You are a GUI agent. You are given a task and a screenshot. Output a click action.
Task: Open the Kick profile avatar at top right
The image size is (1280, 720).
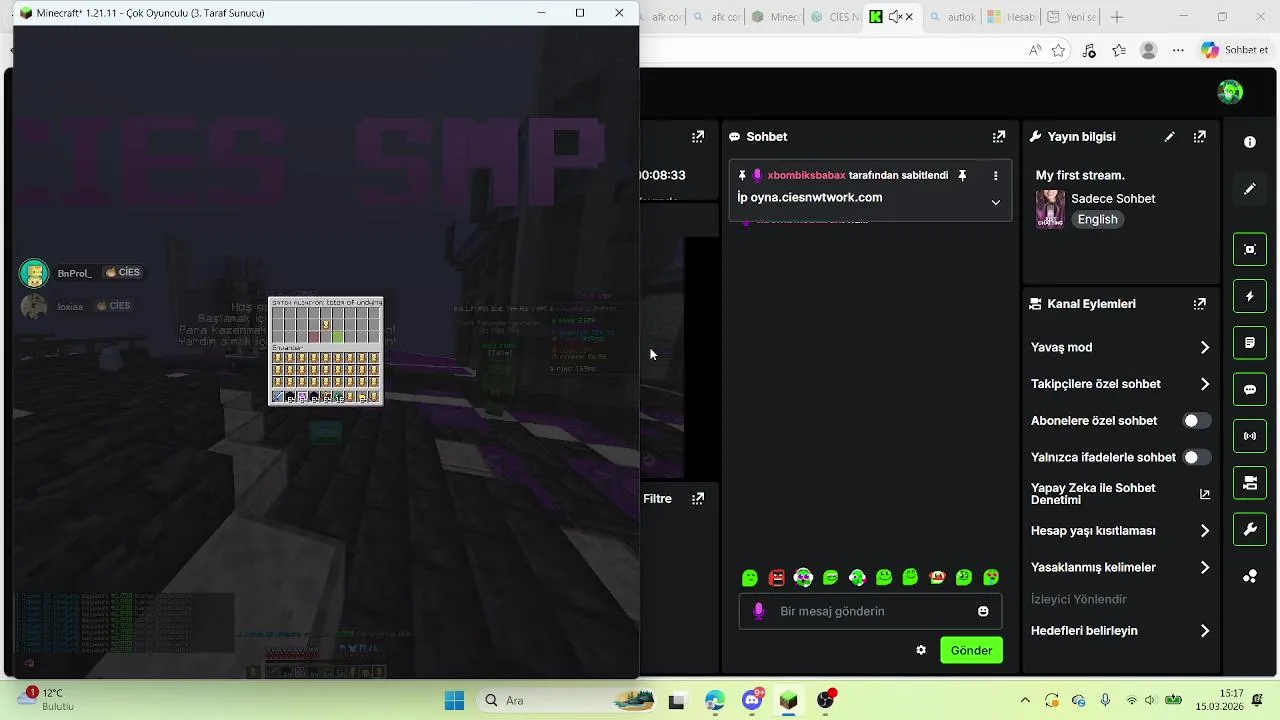pos(1230,92)
